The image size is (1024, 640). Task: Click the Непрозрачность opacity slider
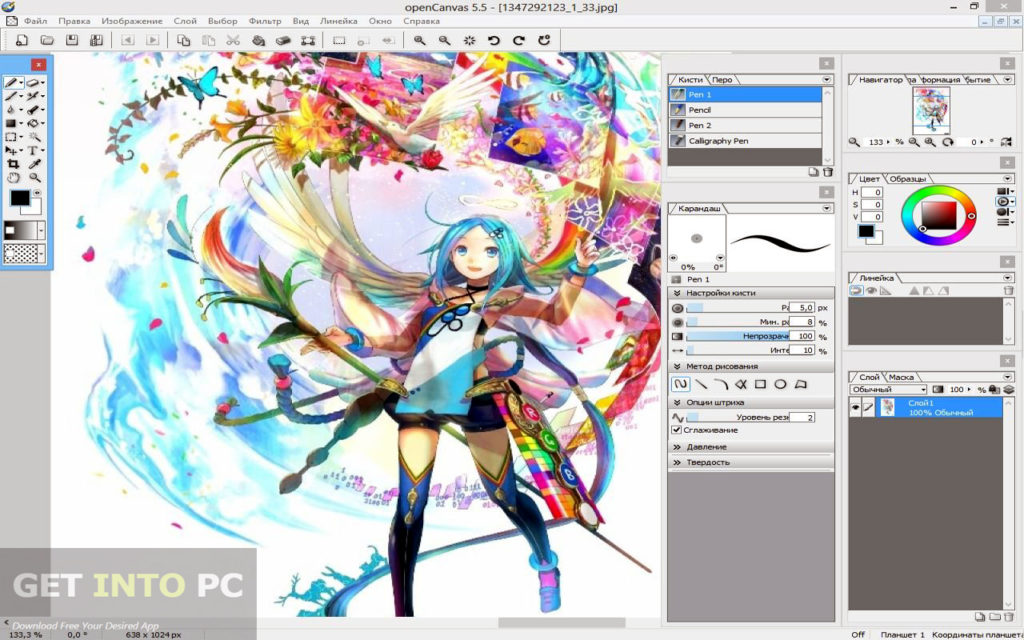pos(737,336)
